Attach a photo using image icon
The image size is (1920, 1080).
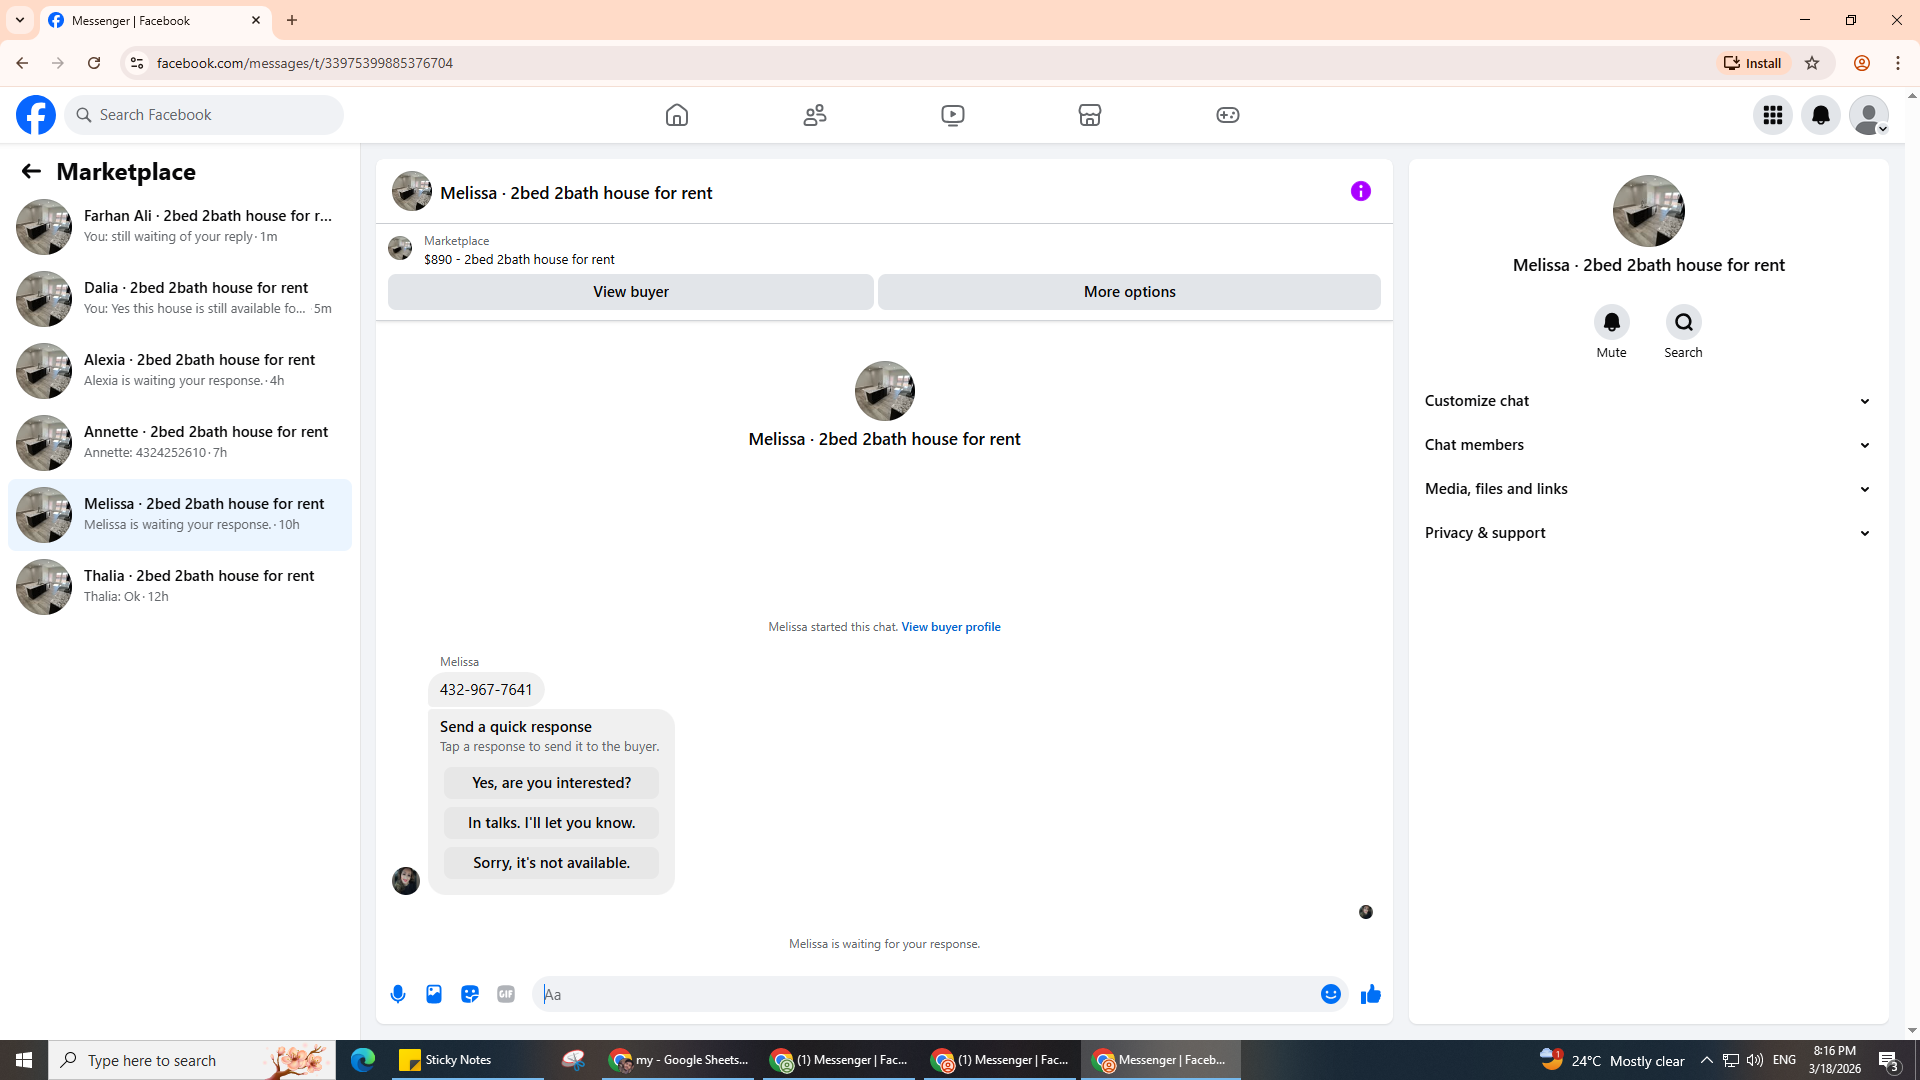434,994
